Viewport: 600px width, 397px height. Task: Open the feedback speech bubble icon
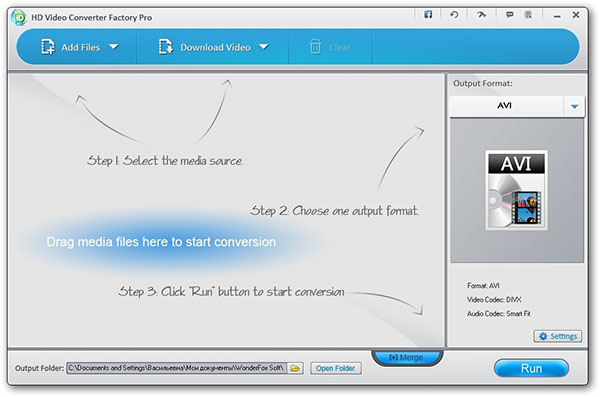509,15
